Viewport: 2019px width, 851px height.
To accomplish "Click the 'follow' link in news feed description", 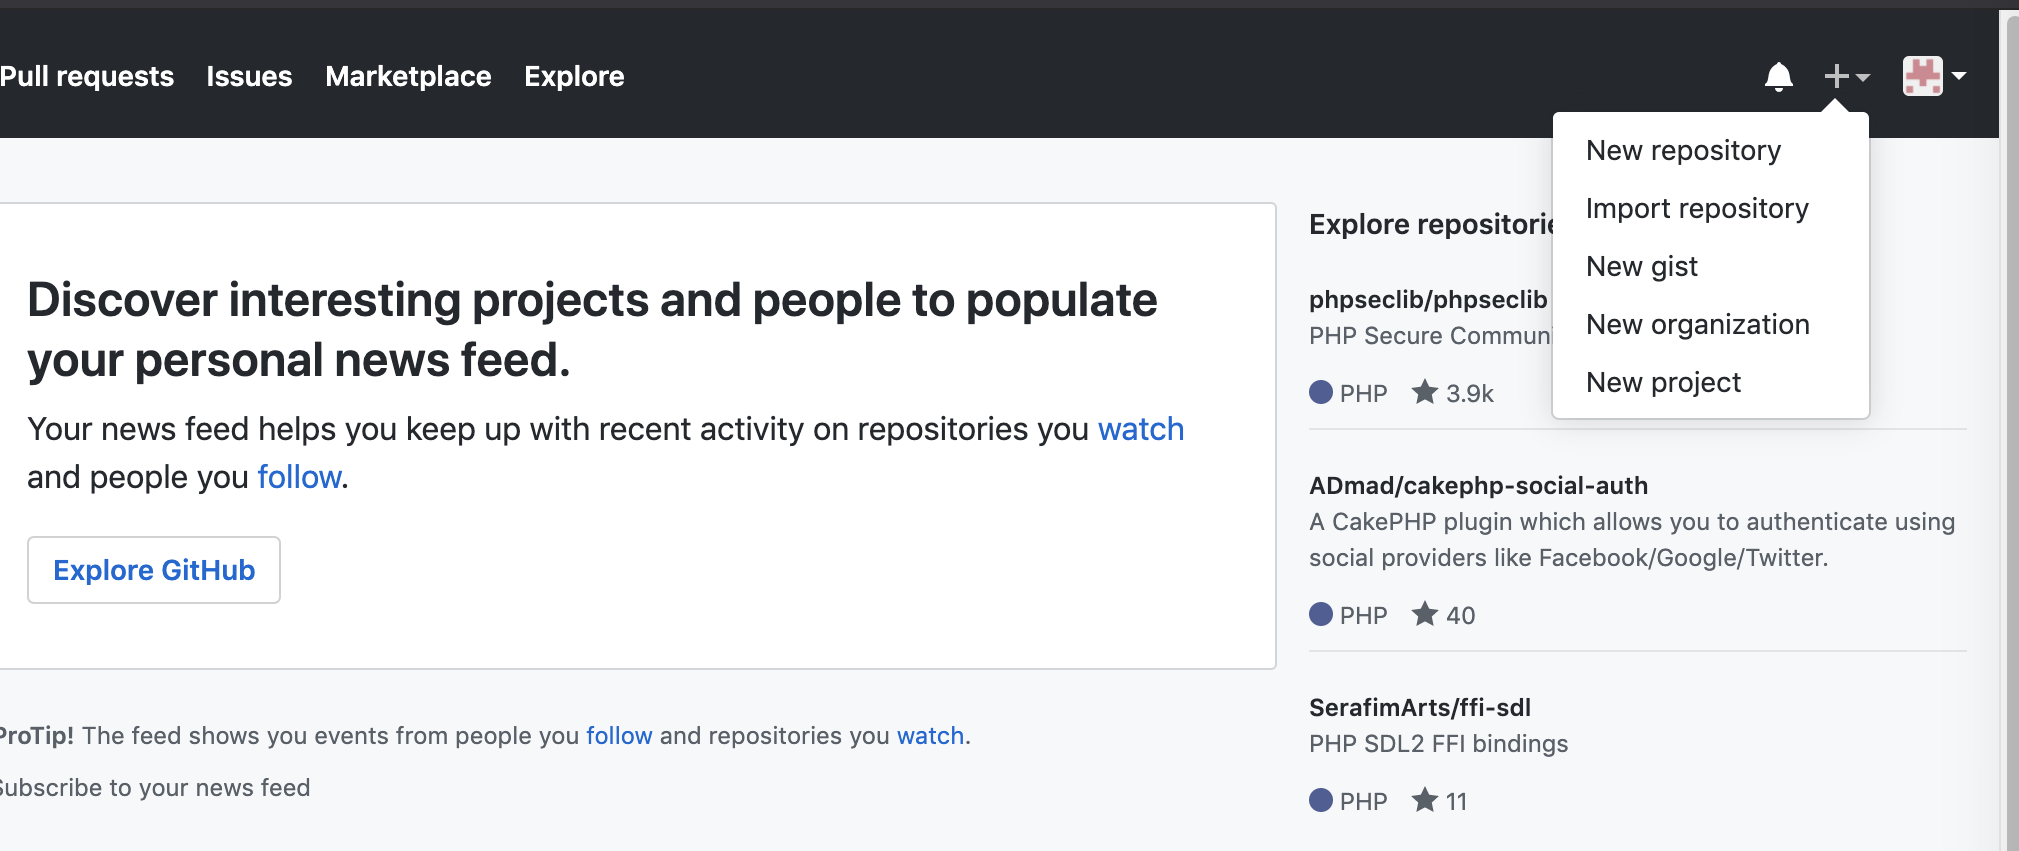I will tap(299, 477).
